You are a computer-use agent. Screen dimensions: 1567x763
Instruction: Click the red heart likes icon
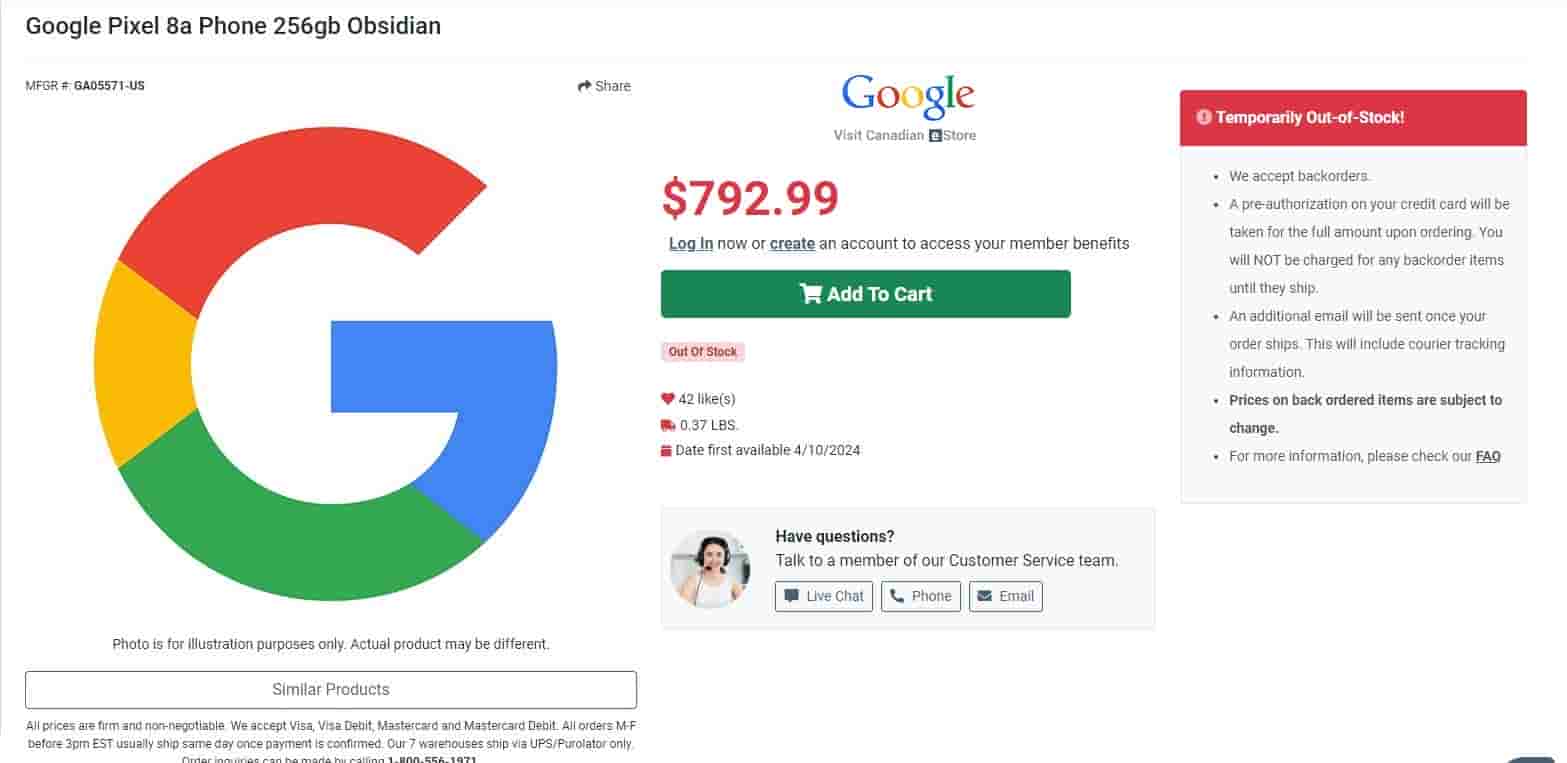point(668,399)
